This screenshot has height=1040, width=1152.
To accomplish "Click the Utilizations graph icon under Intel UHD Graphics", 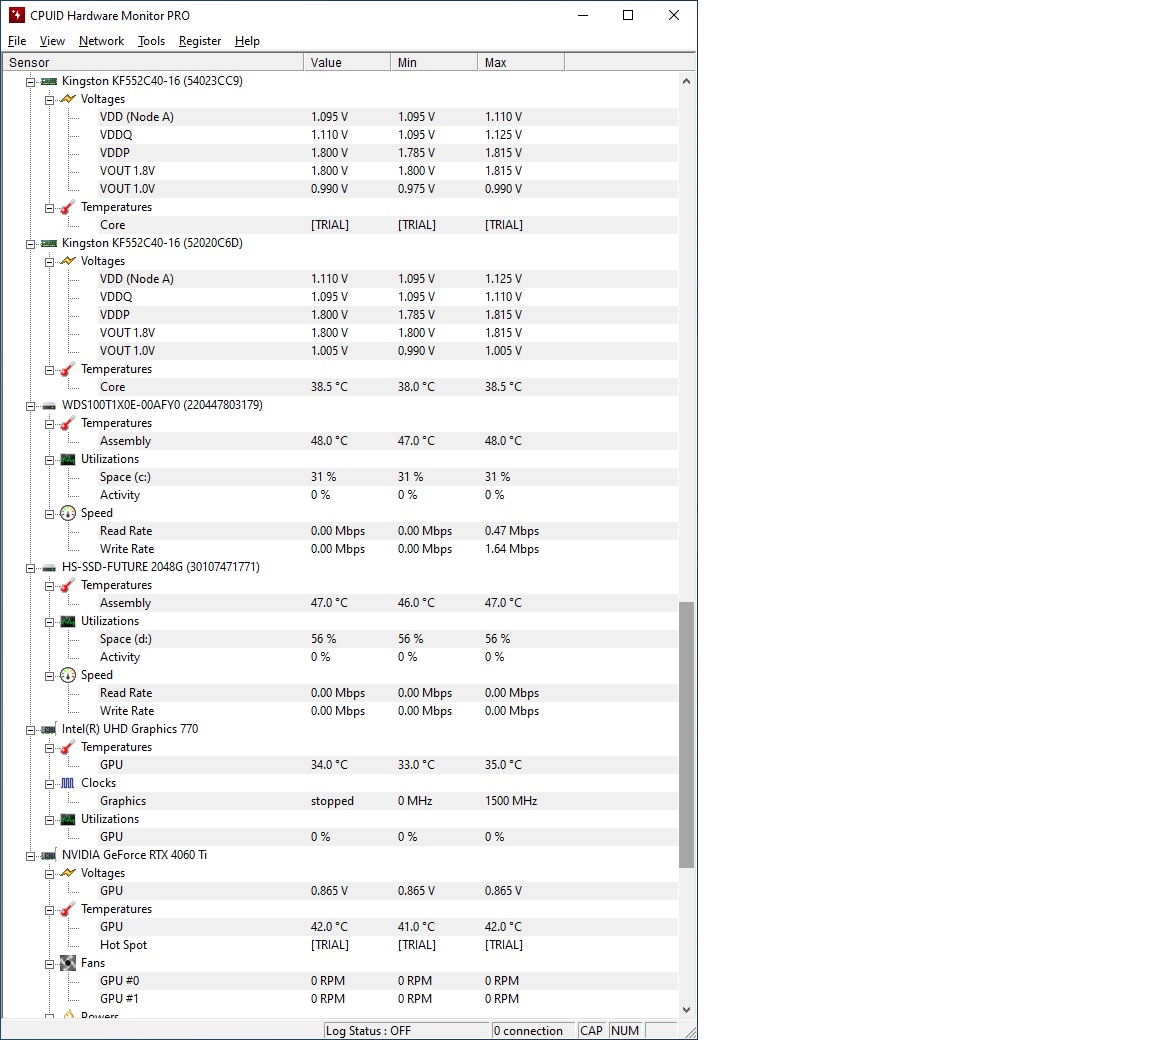I will point(68,820).
